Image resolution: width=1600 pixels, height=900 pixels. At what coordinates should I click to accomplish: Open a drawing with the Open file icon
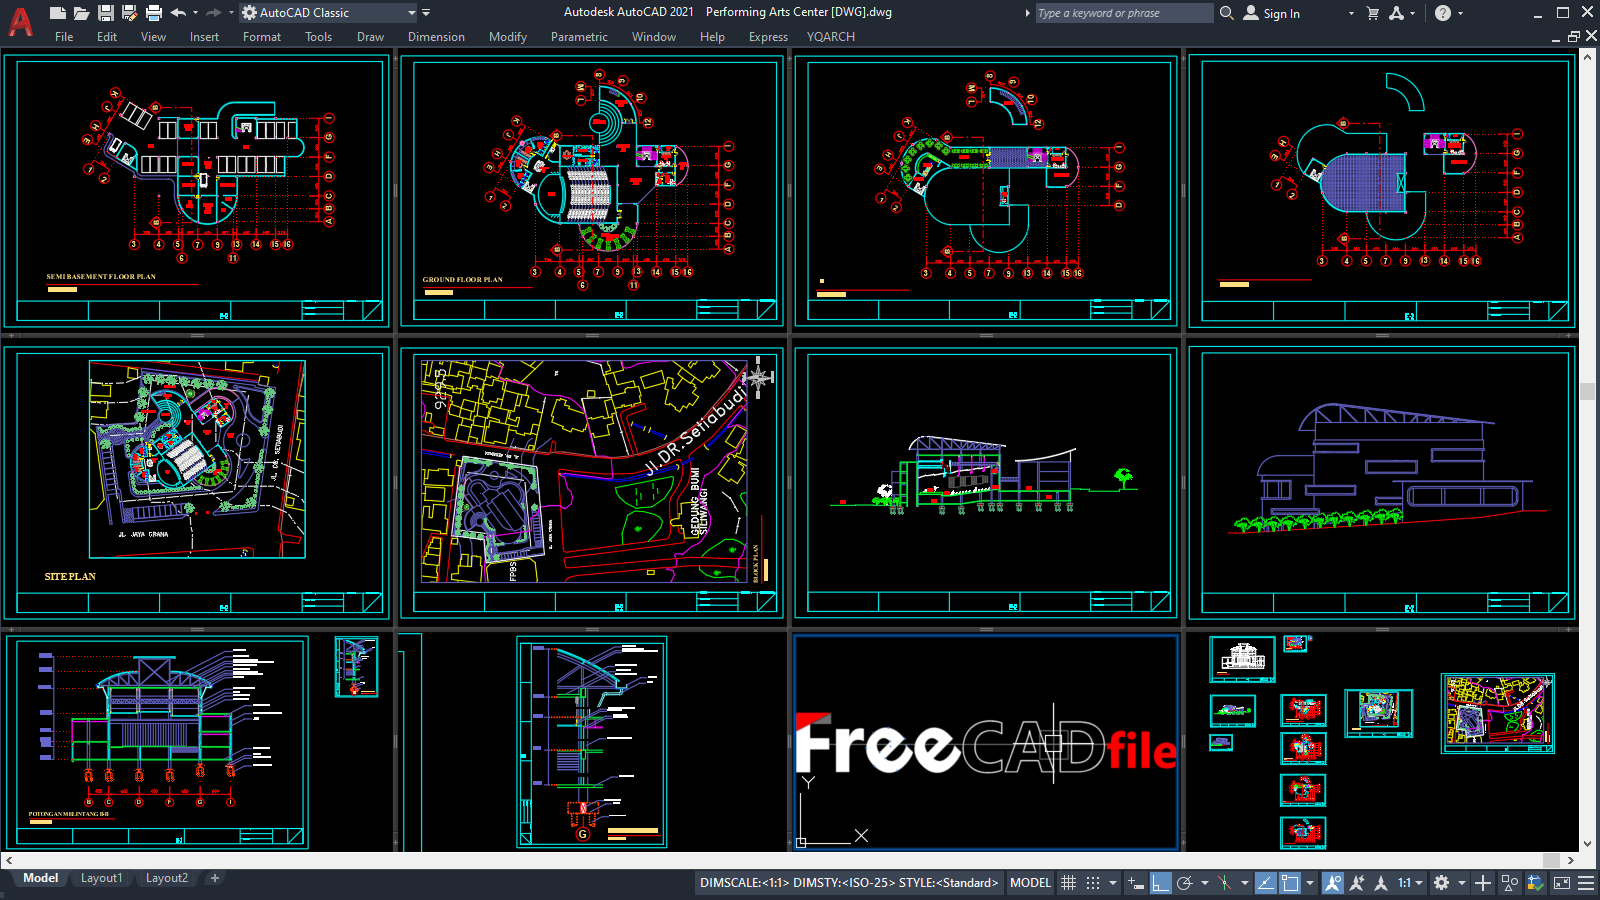pos(82,12)
